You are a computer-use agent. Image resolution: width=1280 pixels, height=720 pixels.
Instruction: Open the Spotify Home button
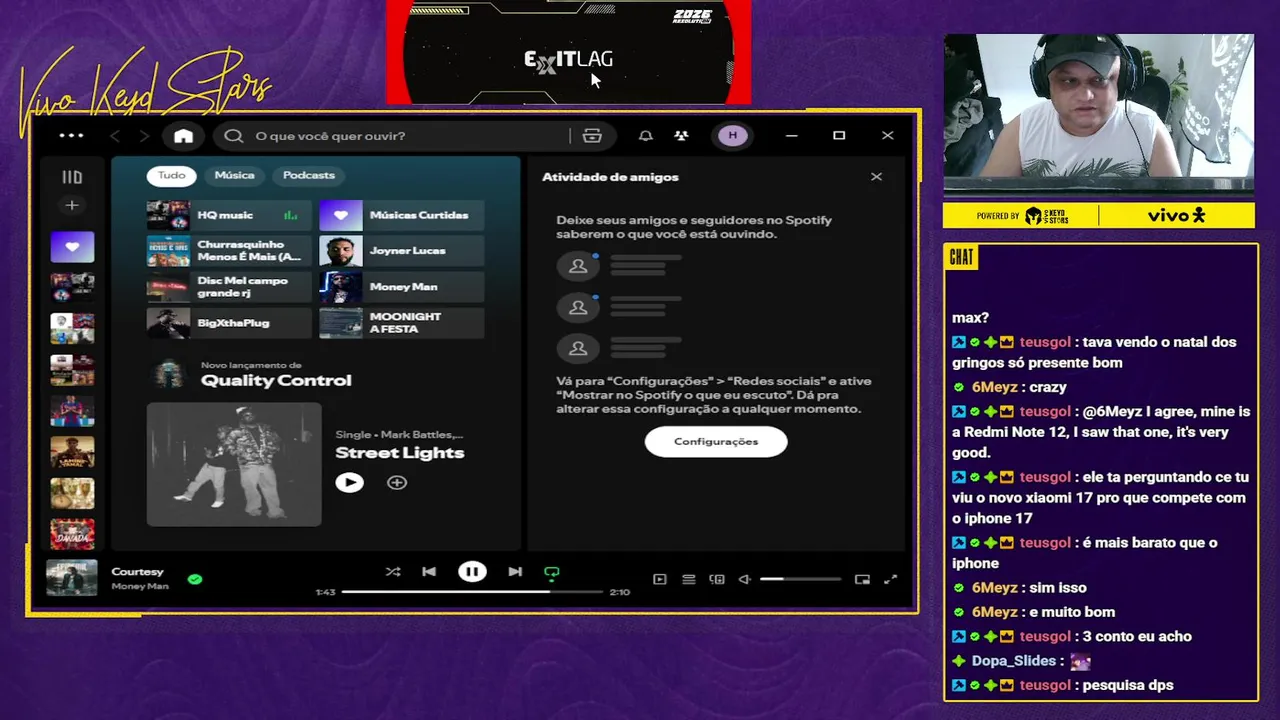click(183, 136)
